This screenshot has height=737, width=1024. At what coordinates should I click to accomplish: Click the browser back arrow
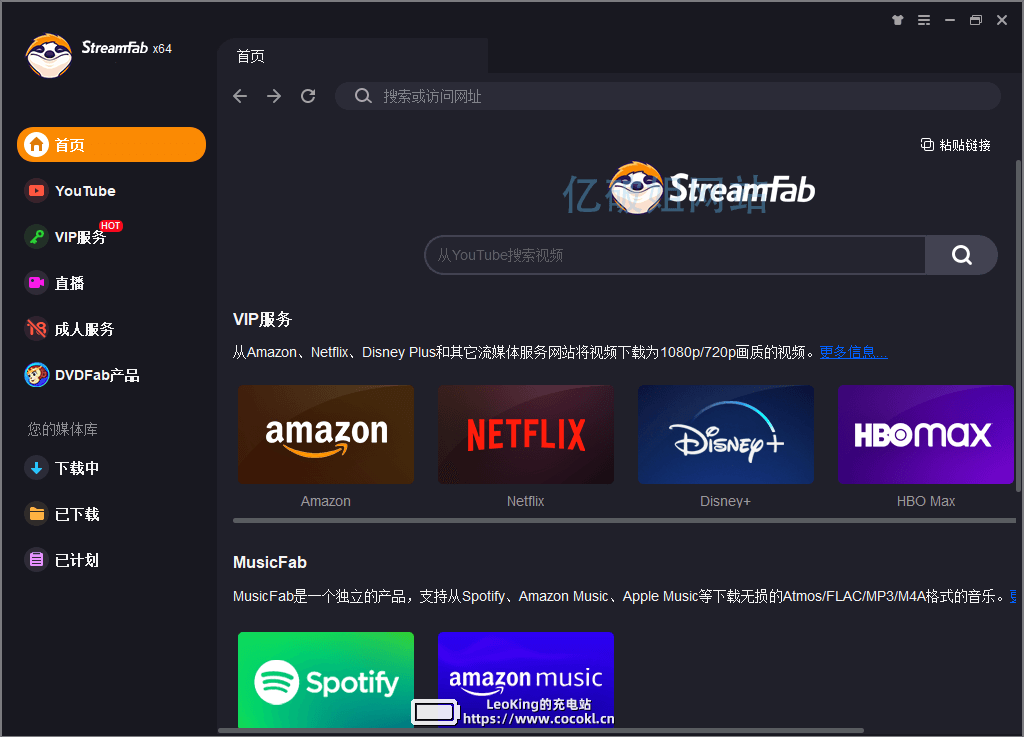pos(240,97)
